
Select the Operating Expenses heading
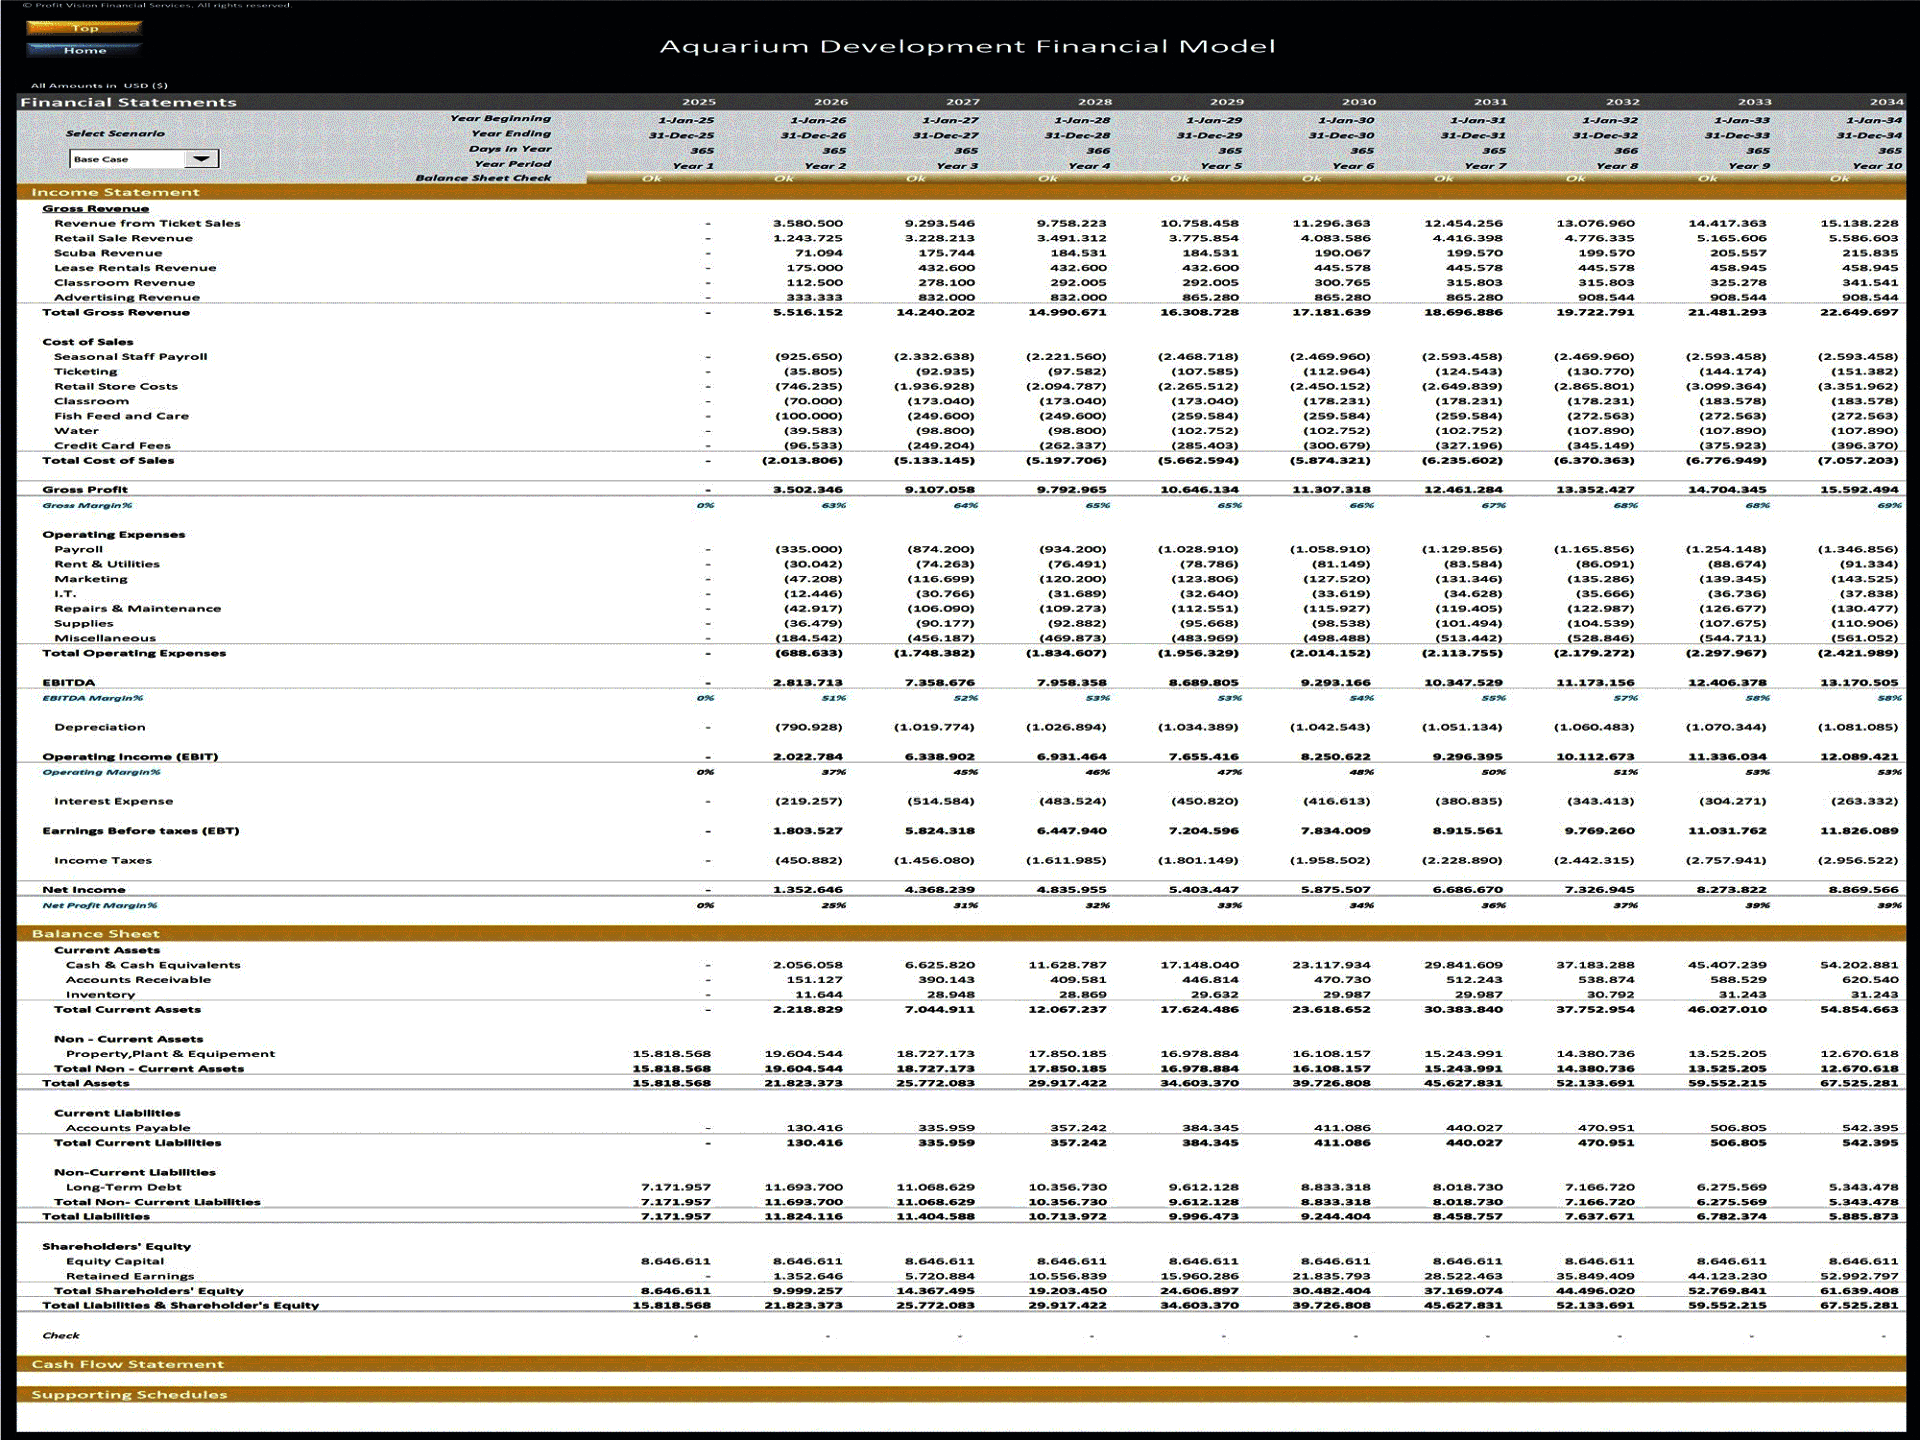tap(114, 535)
